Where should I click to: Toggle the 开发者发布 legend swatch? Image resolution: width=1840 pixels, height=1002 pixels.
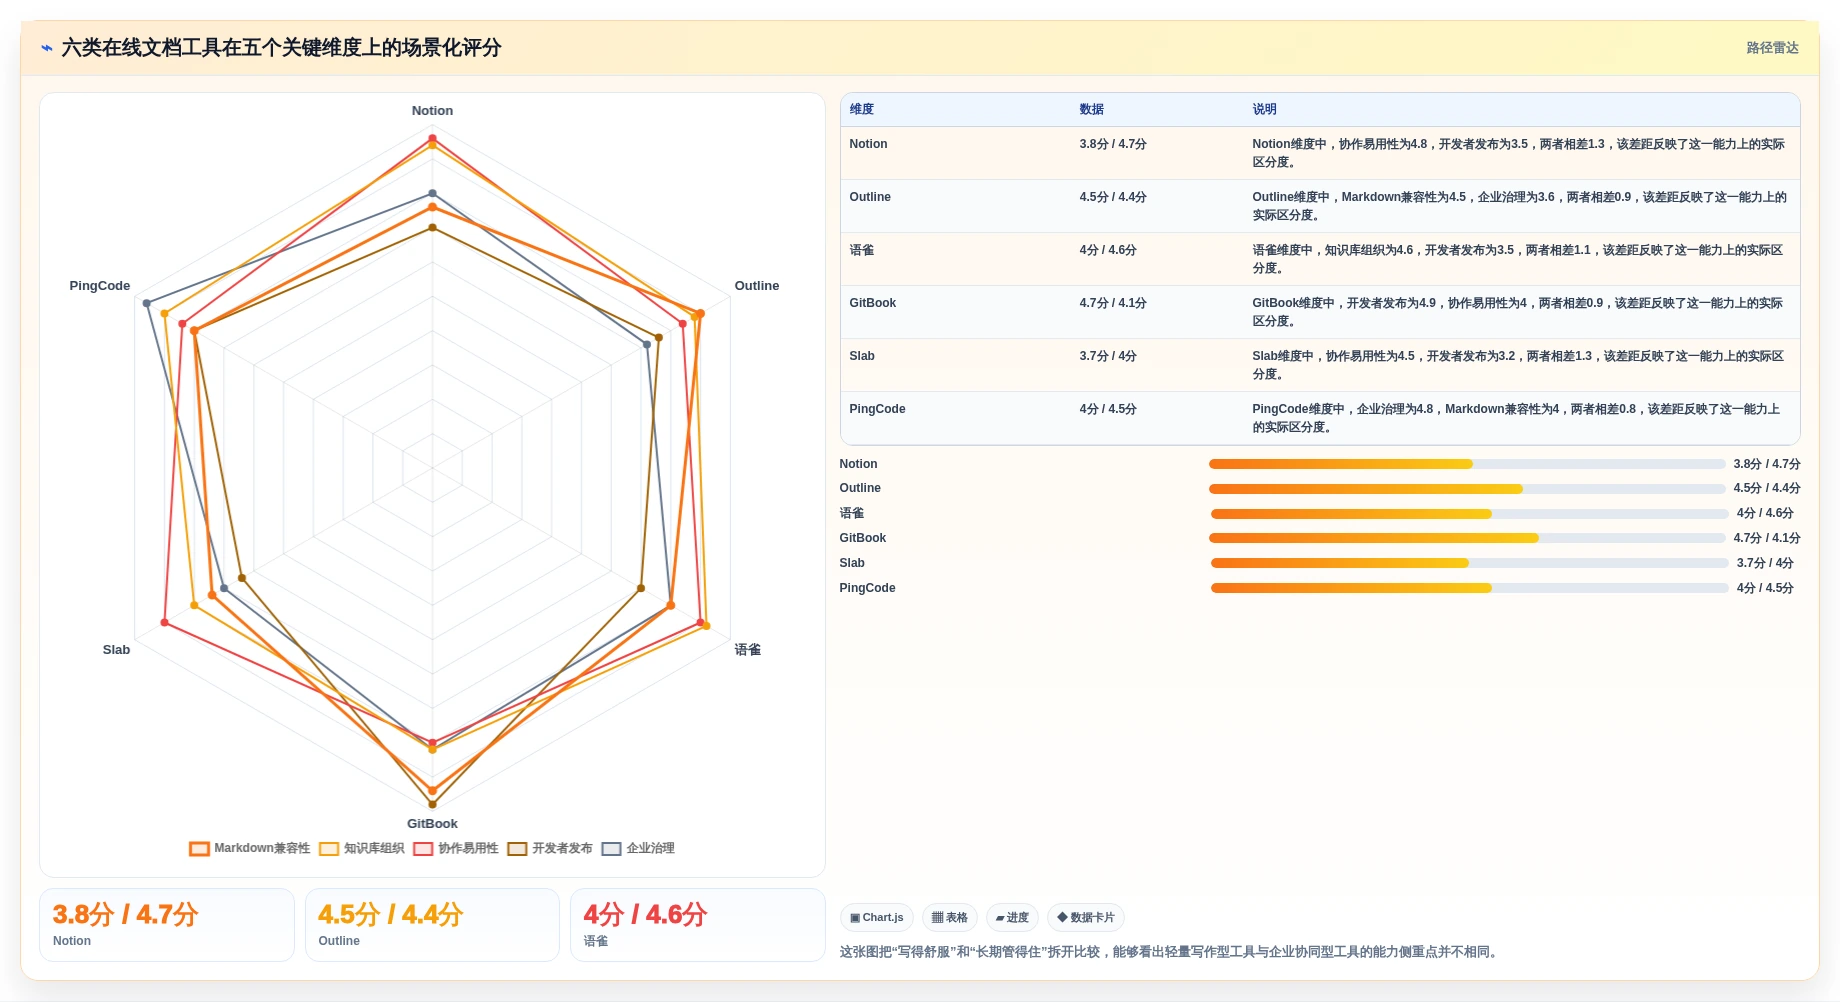point(517,849)
